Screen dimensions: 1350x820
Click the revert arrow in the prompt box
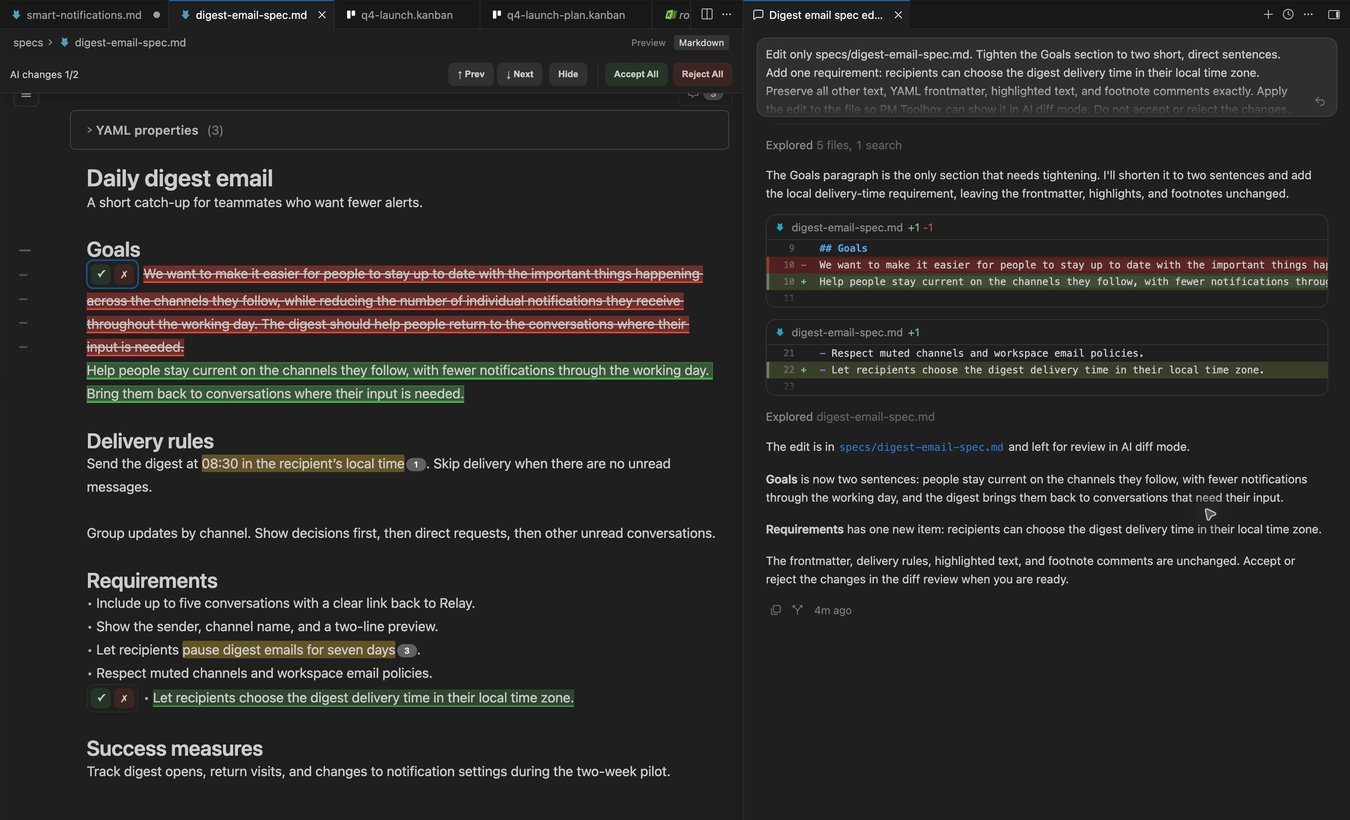[1320, 101]
